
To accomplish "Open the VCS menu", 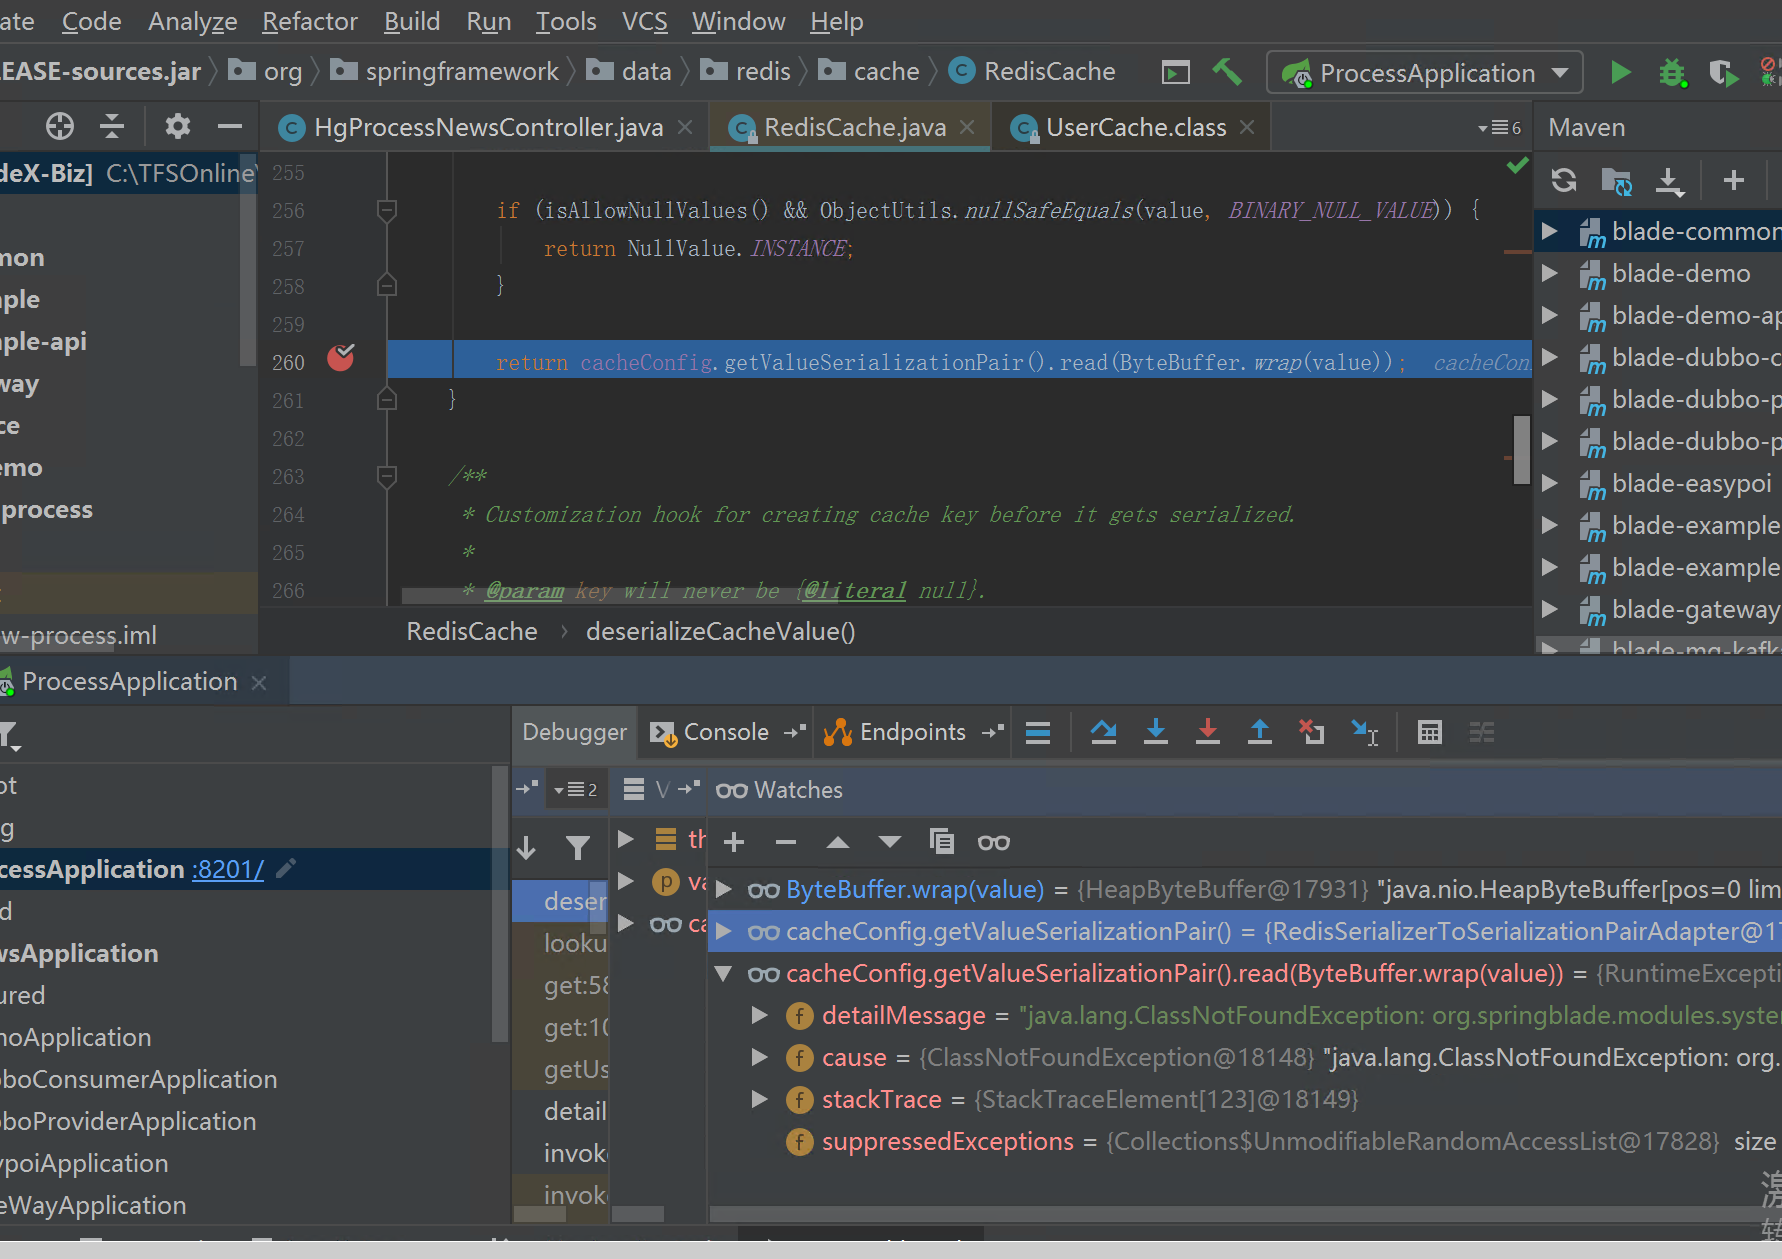I will click(644, 21).
